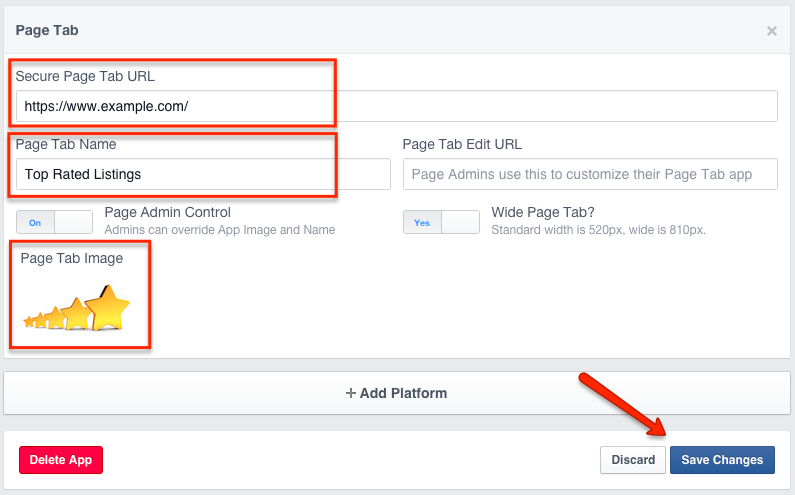Switch off the Wide Page Tab toggle
The width and height of the screenshot is (795, 495).
441,222
